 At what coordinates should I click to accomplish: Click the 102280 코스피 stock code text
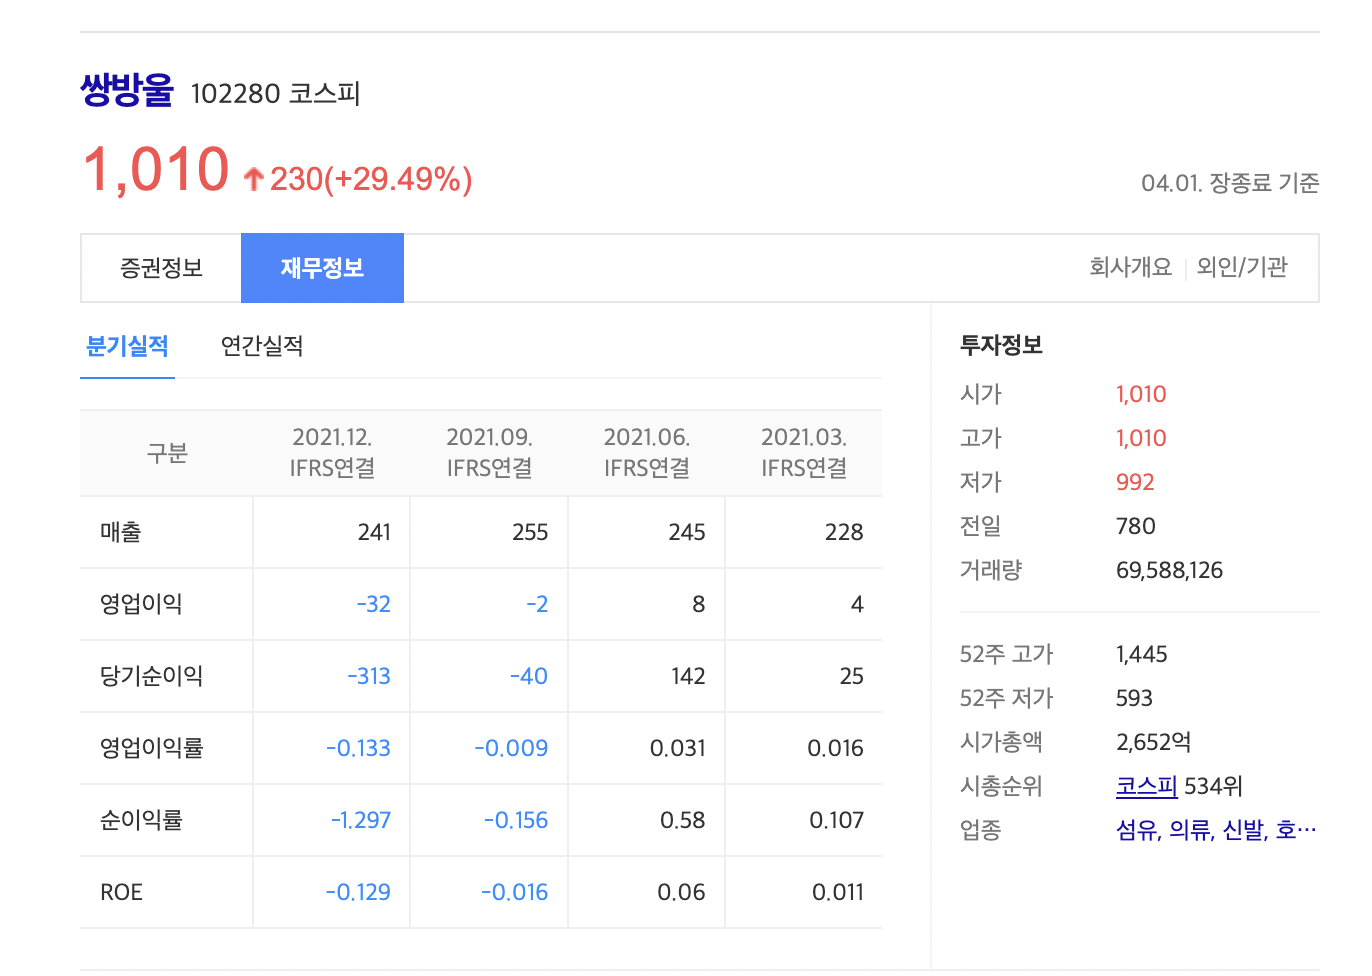(275, 94)
